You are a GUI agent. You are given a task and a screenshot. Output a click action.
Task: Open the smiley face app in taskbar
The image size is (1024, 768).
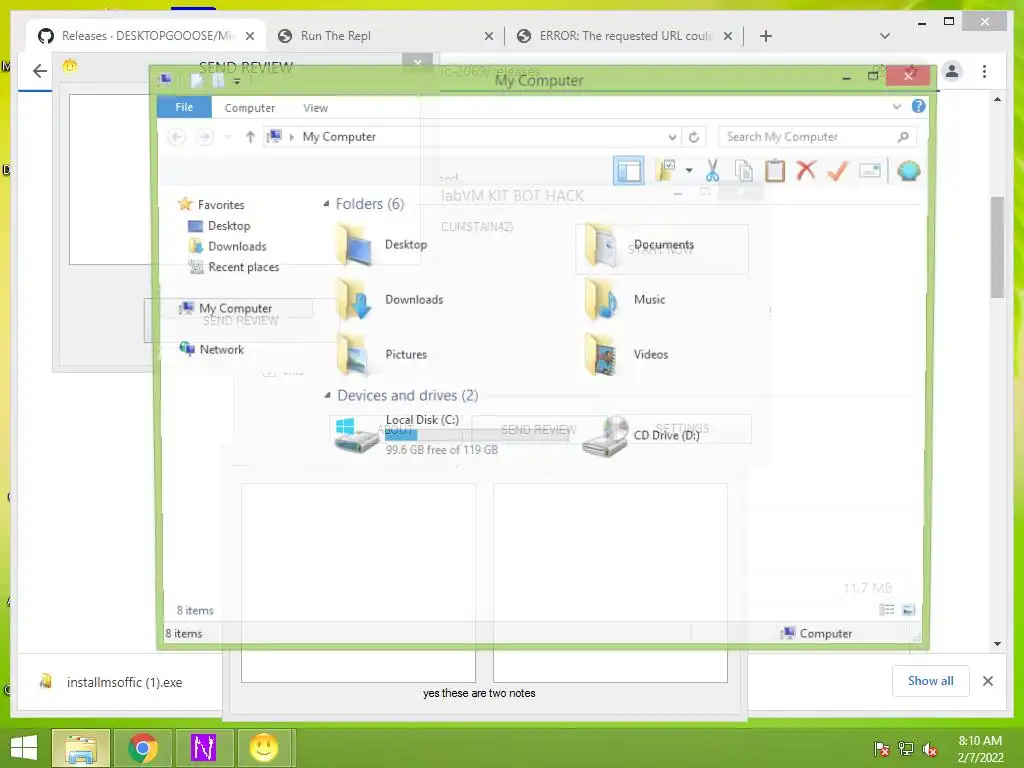[x=264, y=748]
